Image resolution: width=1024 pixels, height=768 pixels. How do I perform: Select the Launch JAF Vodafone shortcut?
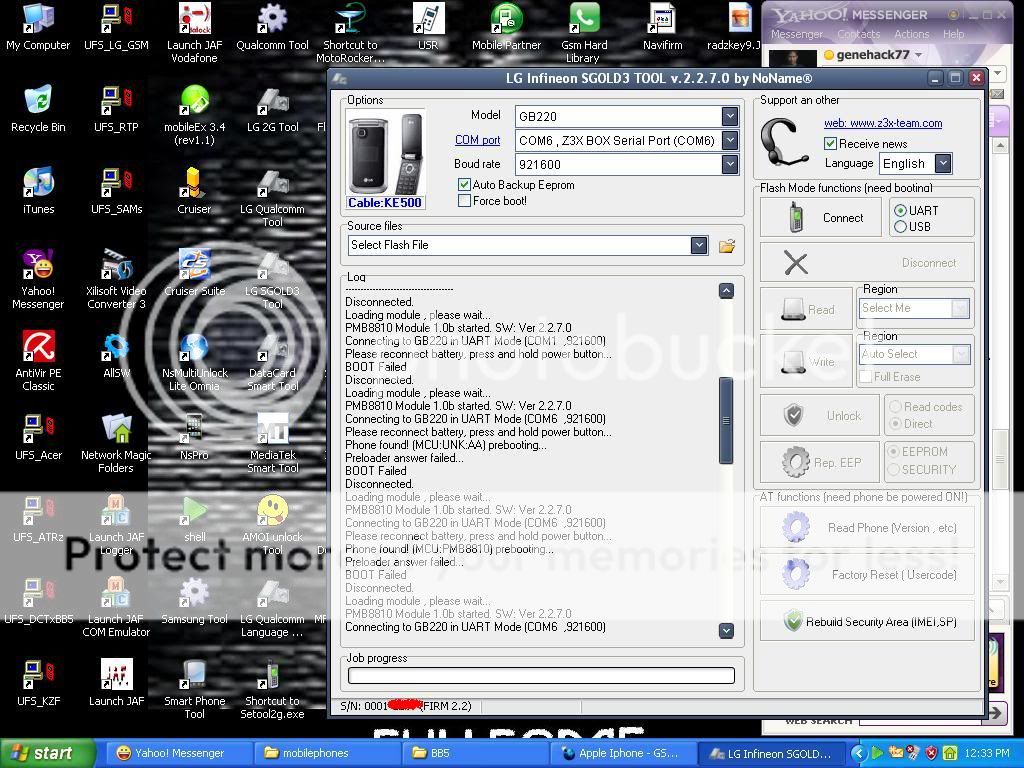coord(194,33)
